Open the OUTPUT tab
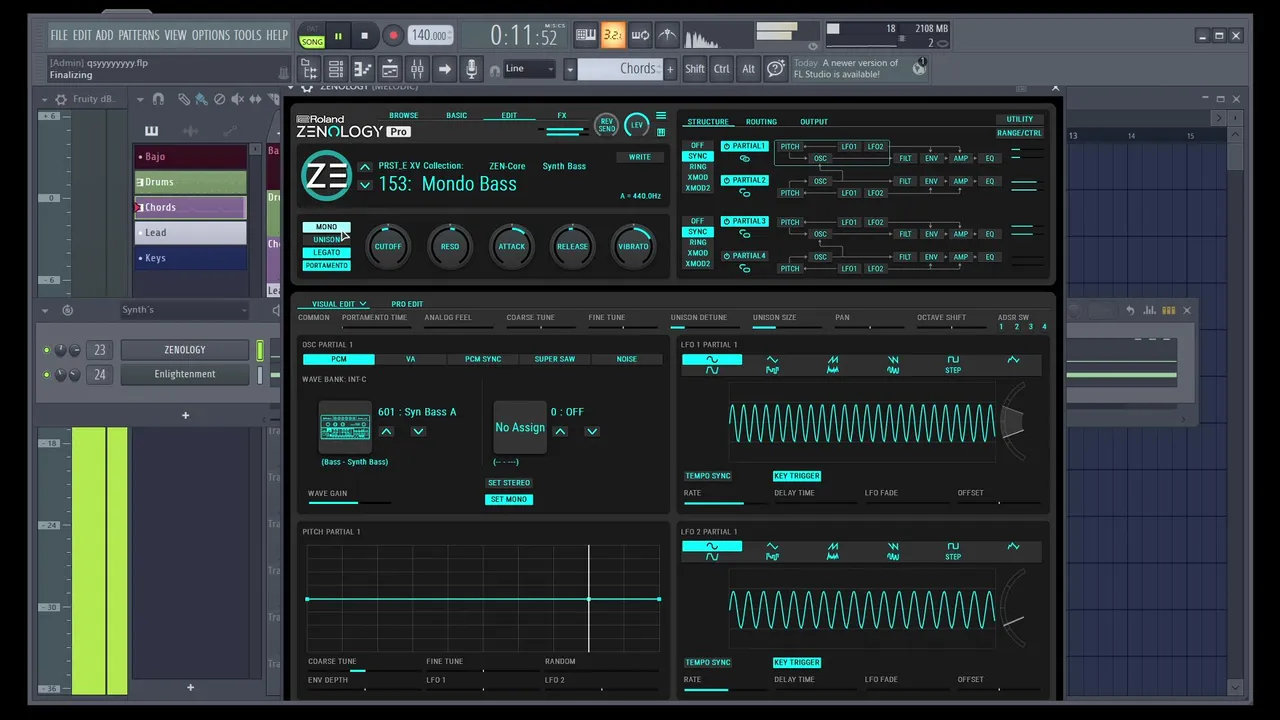1280x720 pixels. tap(814, 122)
